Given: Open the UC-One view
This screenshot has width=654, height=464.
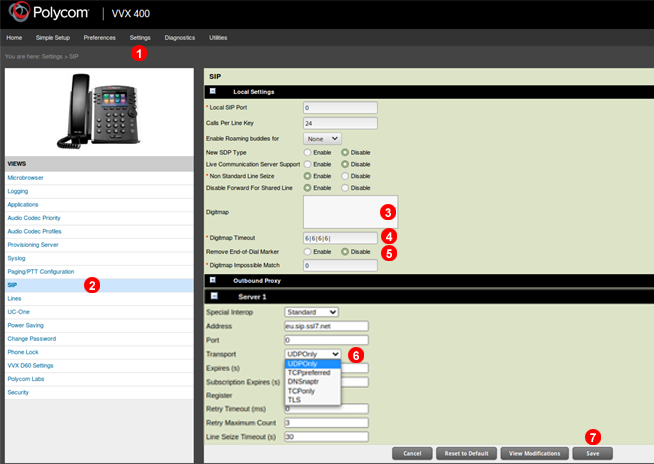Looking at the screenshot, I should click(x=18, y=312).
